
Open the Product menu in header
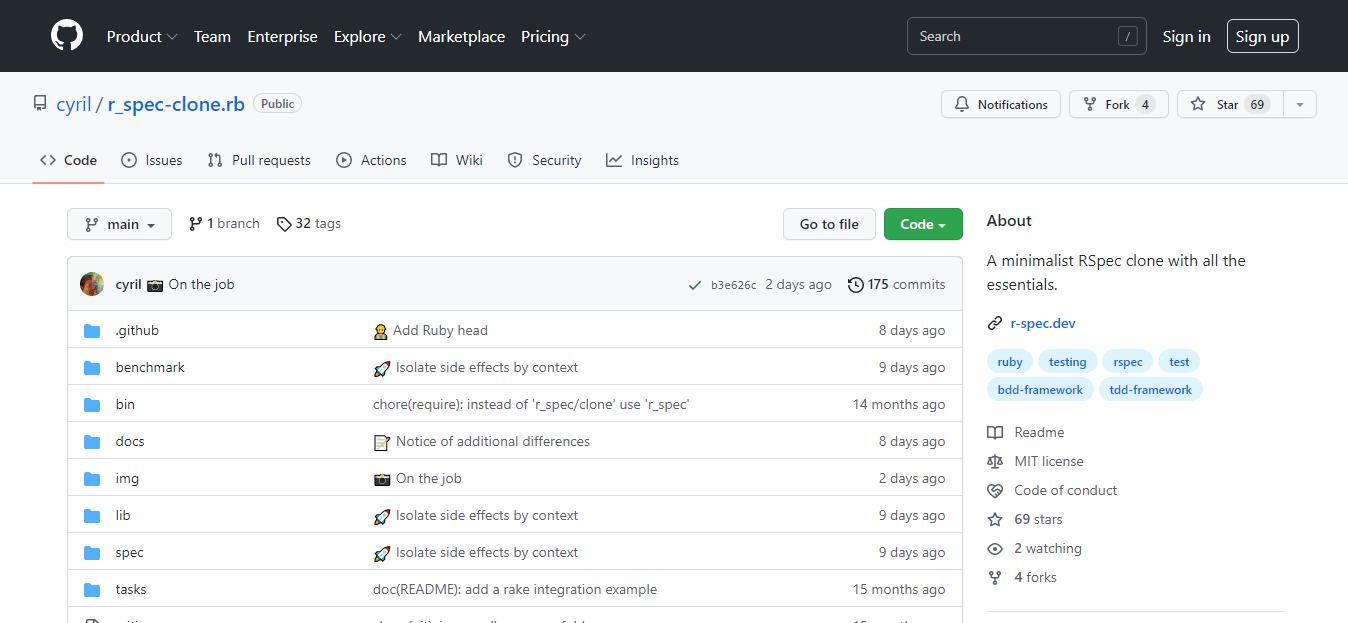click(x=141, y=37)
